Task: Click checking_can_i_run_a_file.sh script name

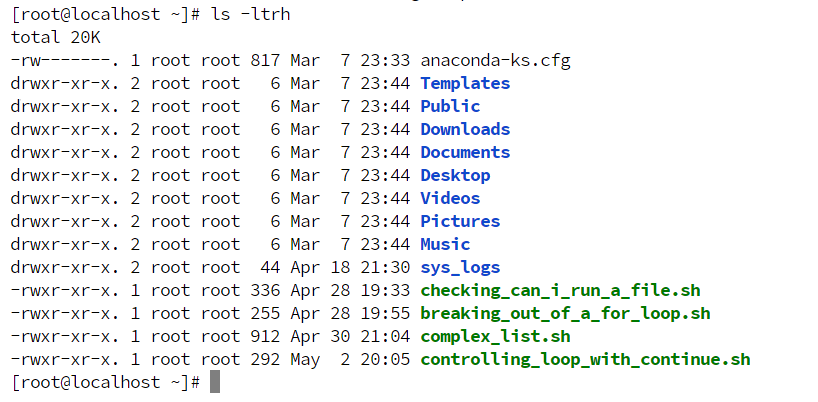Action: tap(560, 291)
